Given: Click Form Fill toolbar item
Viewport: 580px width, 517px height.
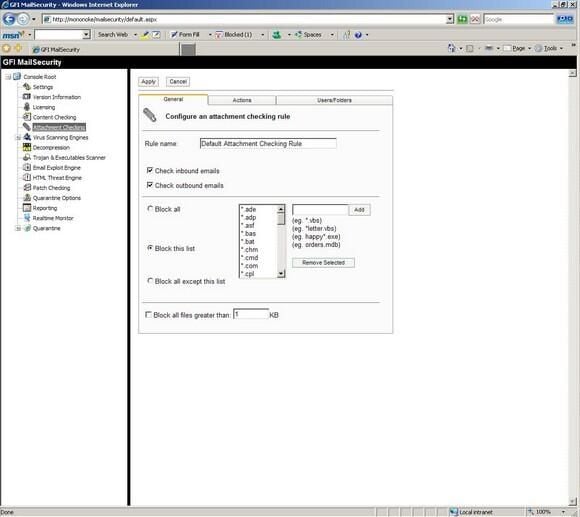Looking at the screenshot, I should (x=185, y=35).
